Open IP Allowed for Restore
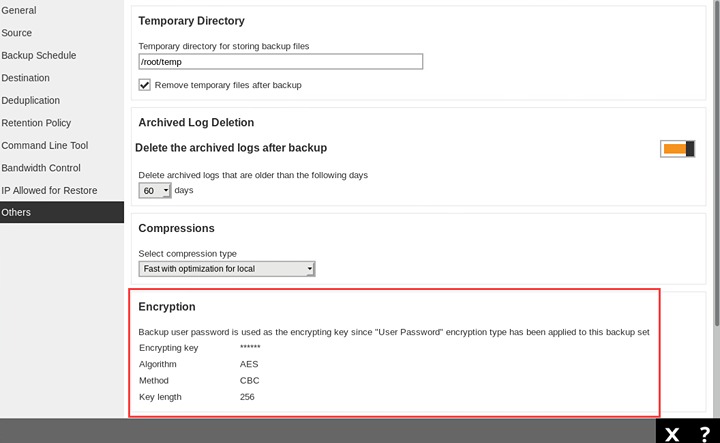 (49, 190)
